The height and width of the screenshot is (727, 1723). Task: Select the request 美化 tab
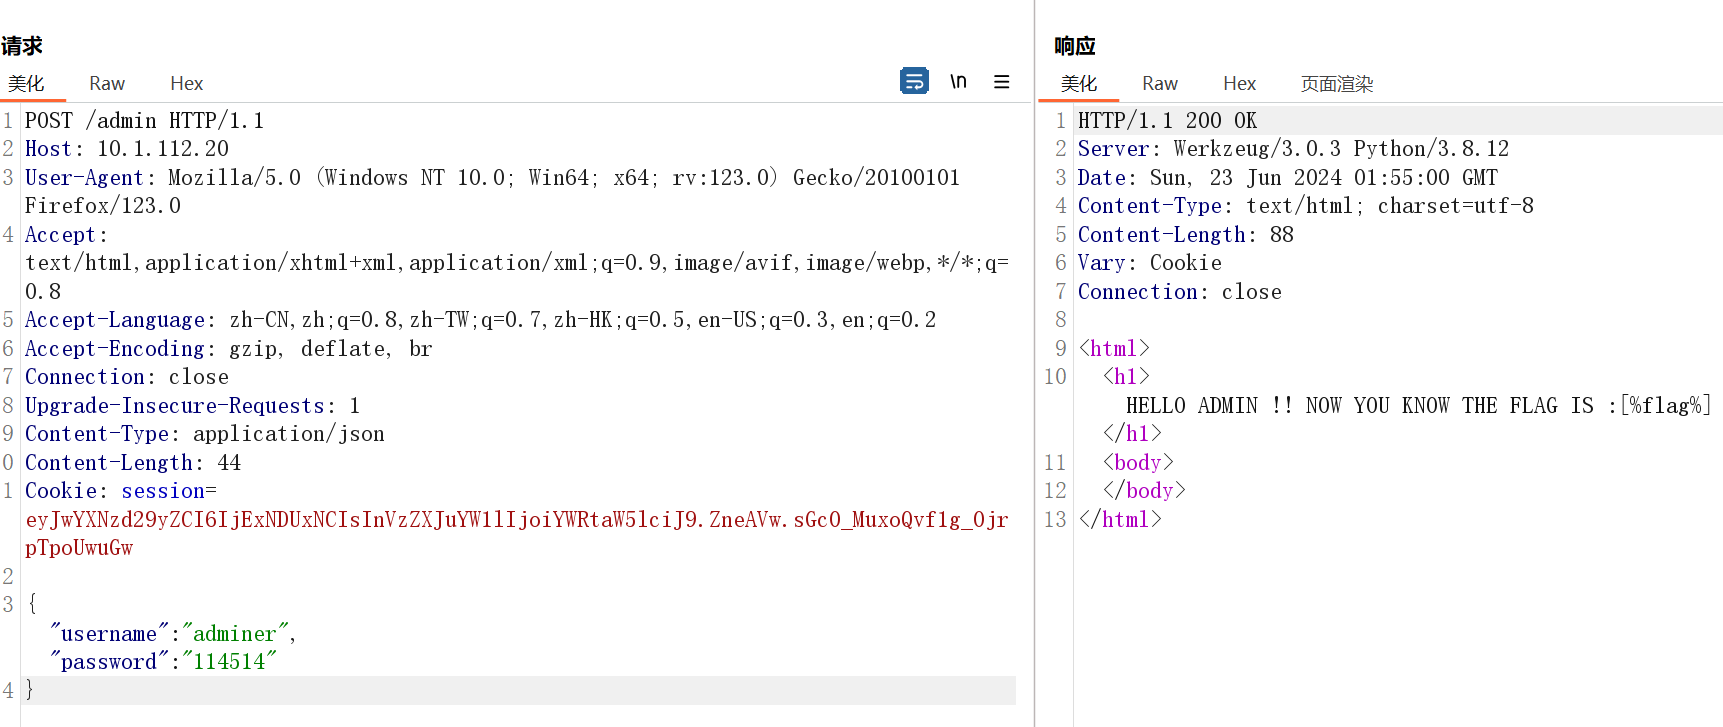27,83
